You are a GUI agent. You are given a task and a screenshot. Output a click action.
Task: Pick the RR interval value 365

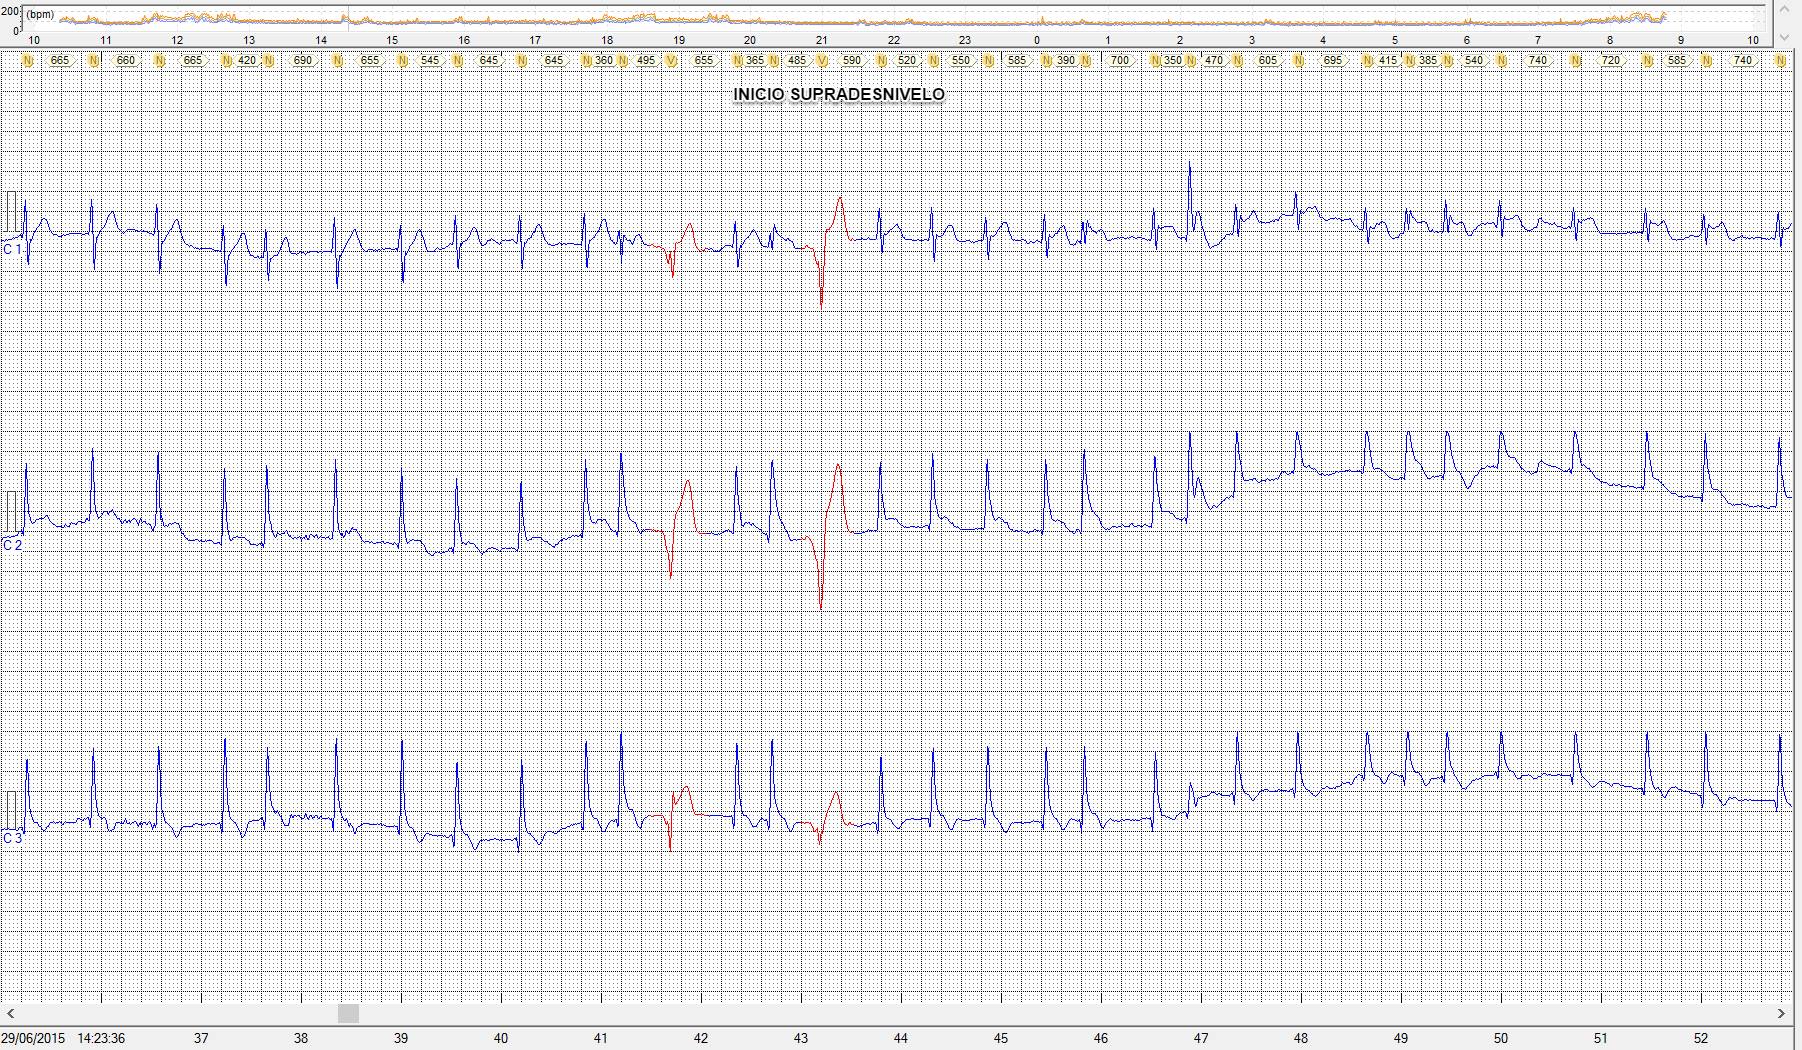755,60
